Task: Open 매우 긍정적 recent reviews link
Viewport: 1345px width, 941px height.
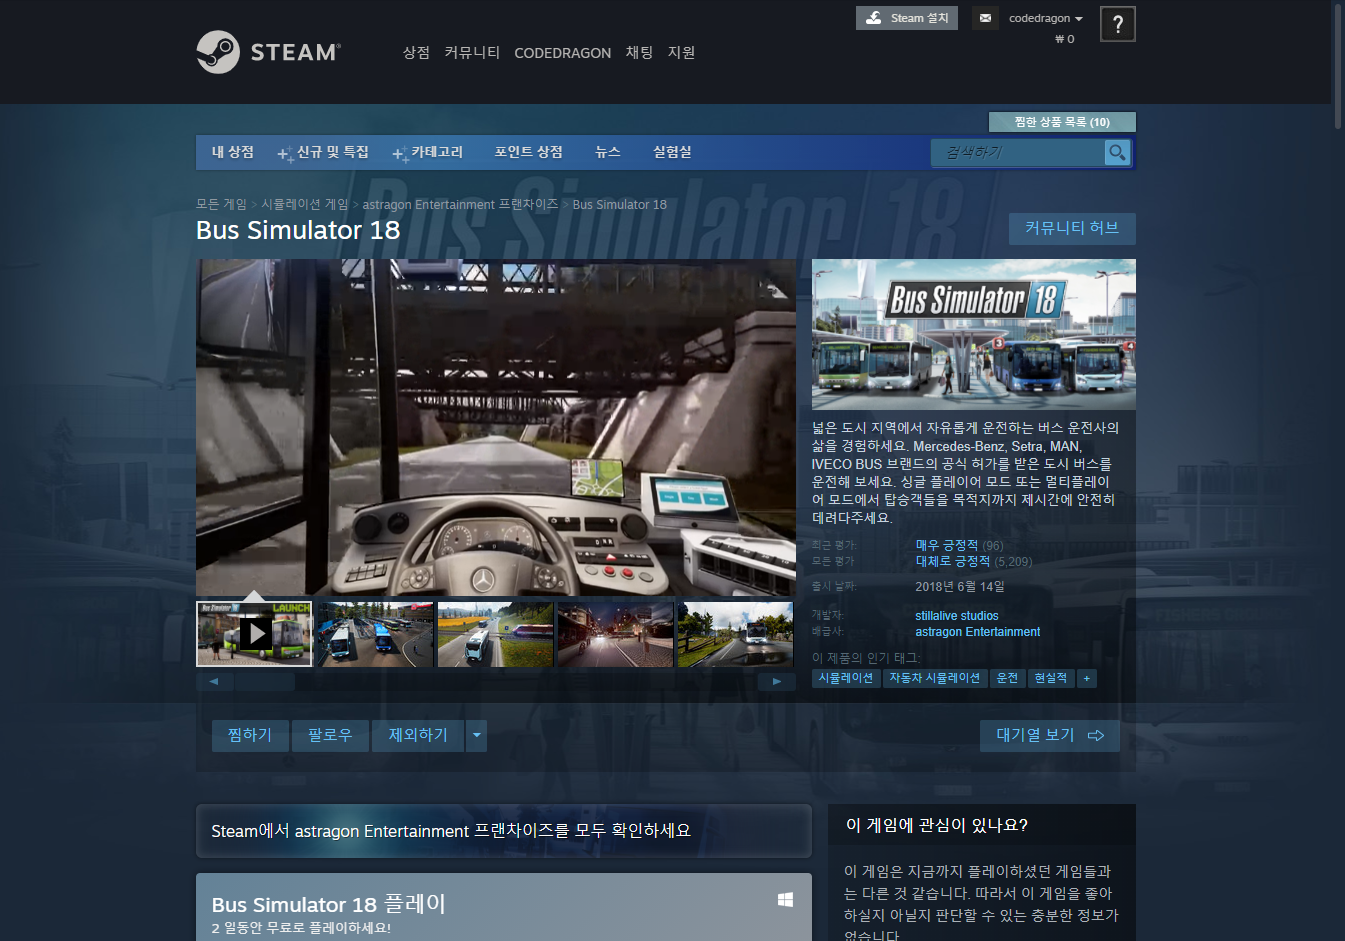Action: 946,545
